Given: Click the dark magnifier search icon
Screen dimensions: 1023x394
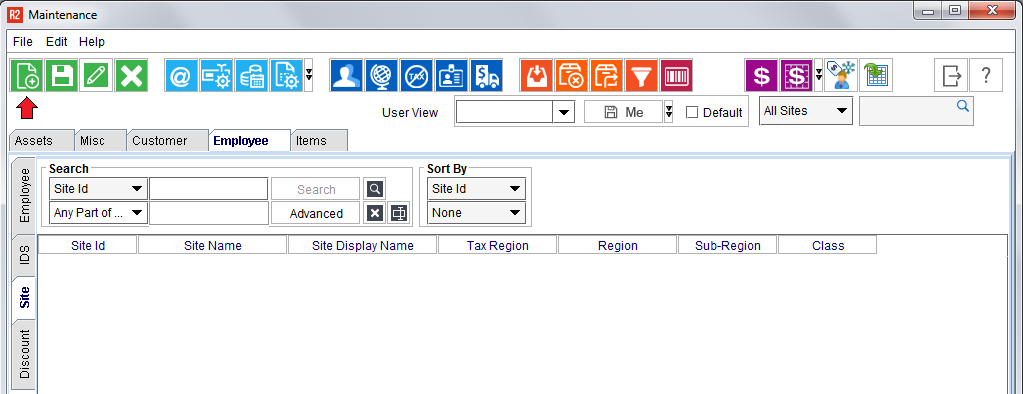Looking at the screenshot, I should [374, 189].
